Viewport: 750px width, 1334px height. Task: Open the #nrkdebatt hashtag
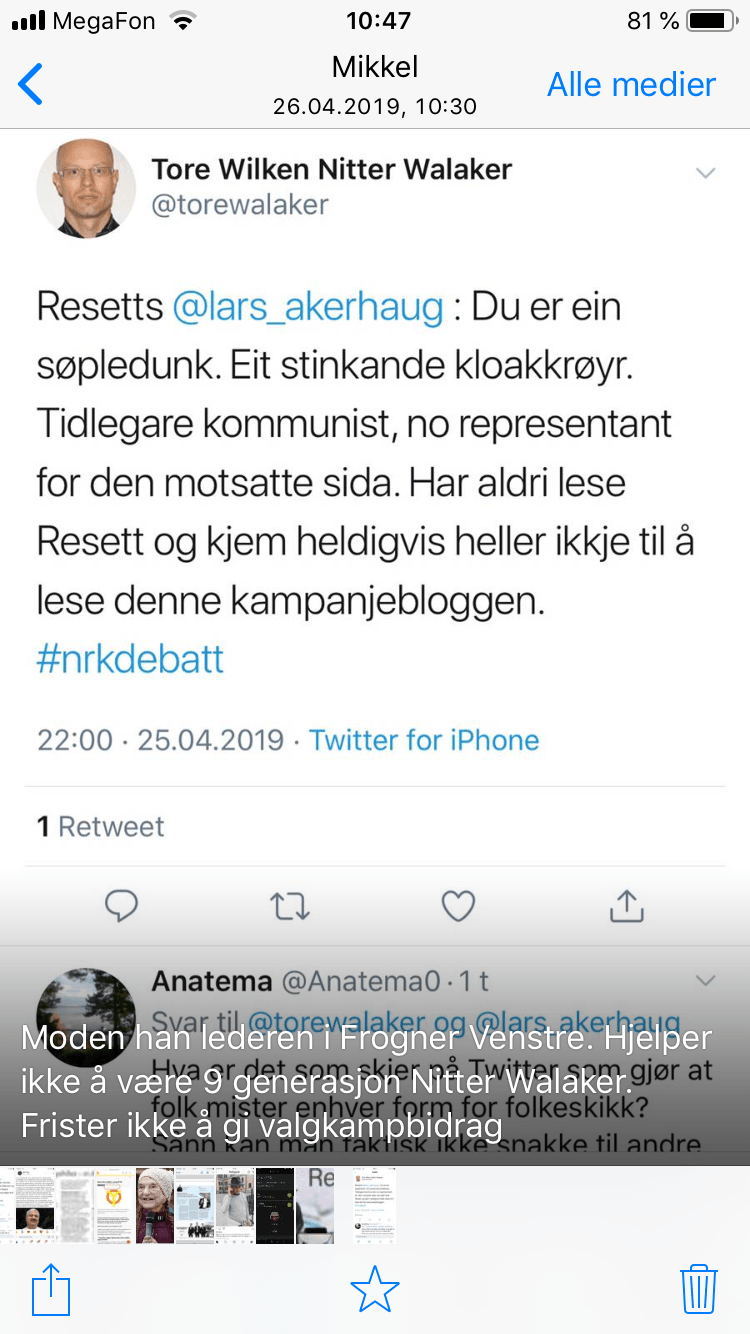(130, 660)
